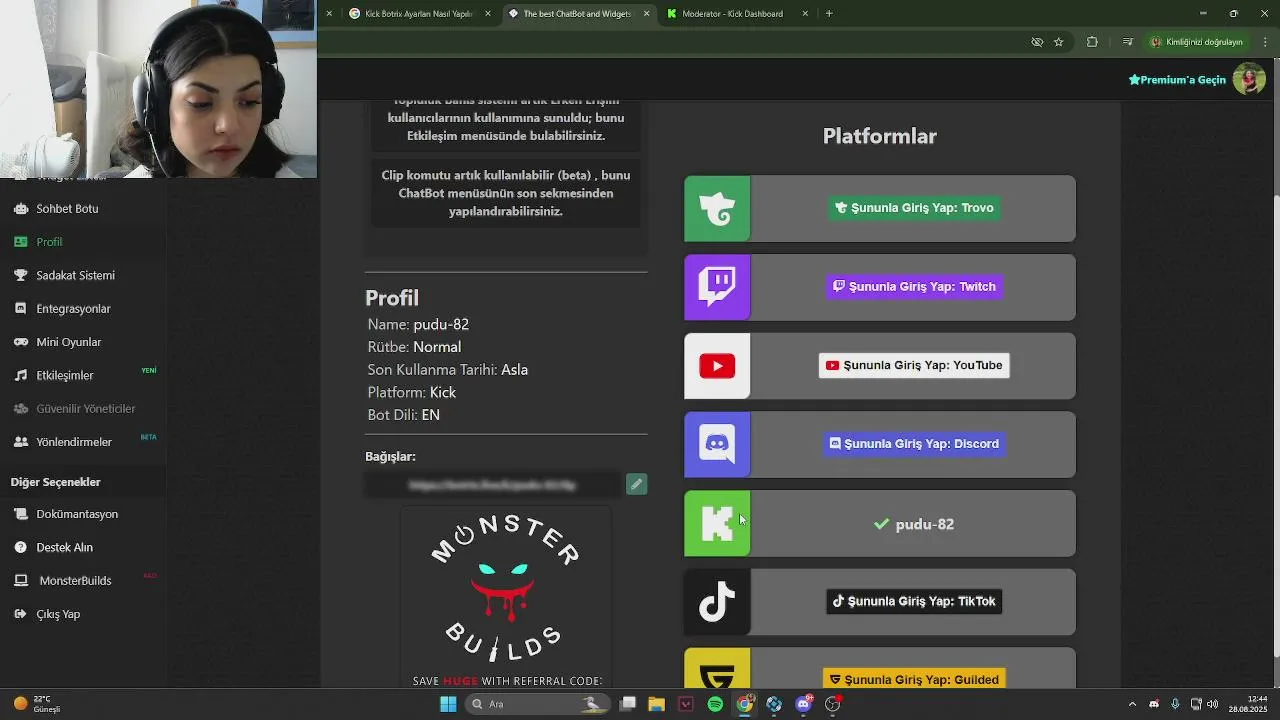Open the weather widget 22°C Güneşli
The width and height of the screenshot is (1280, 720).
(38, 704)
